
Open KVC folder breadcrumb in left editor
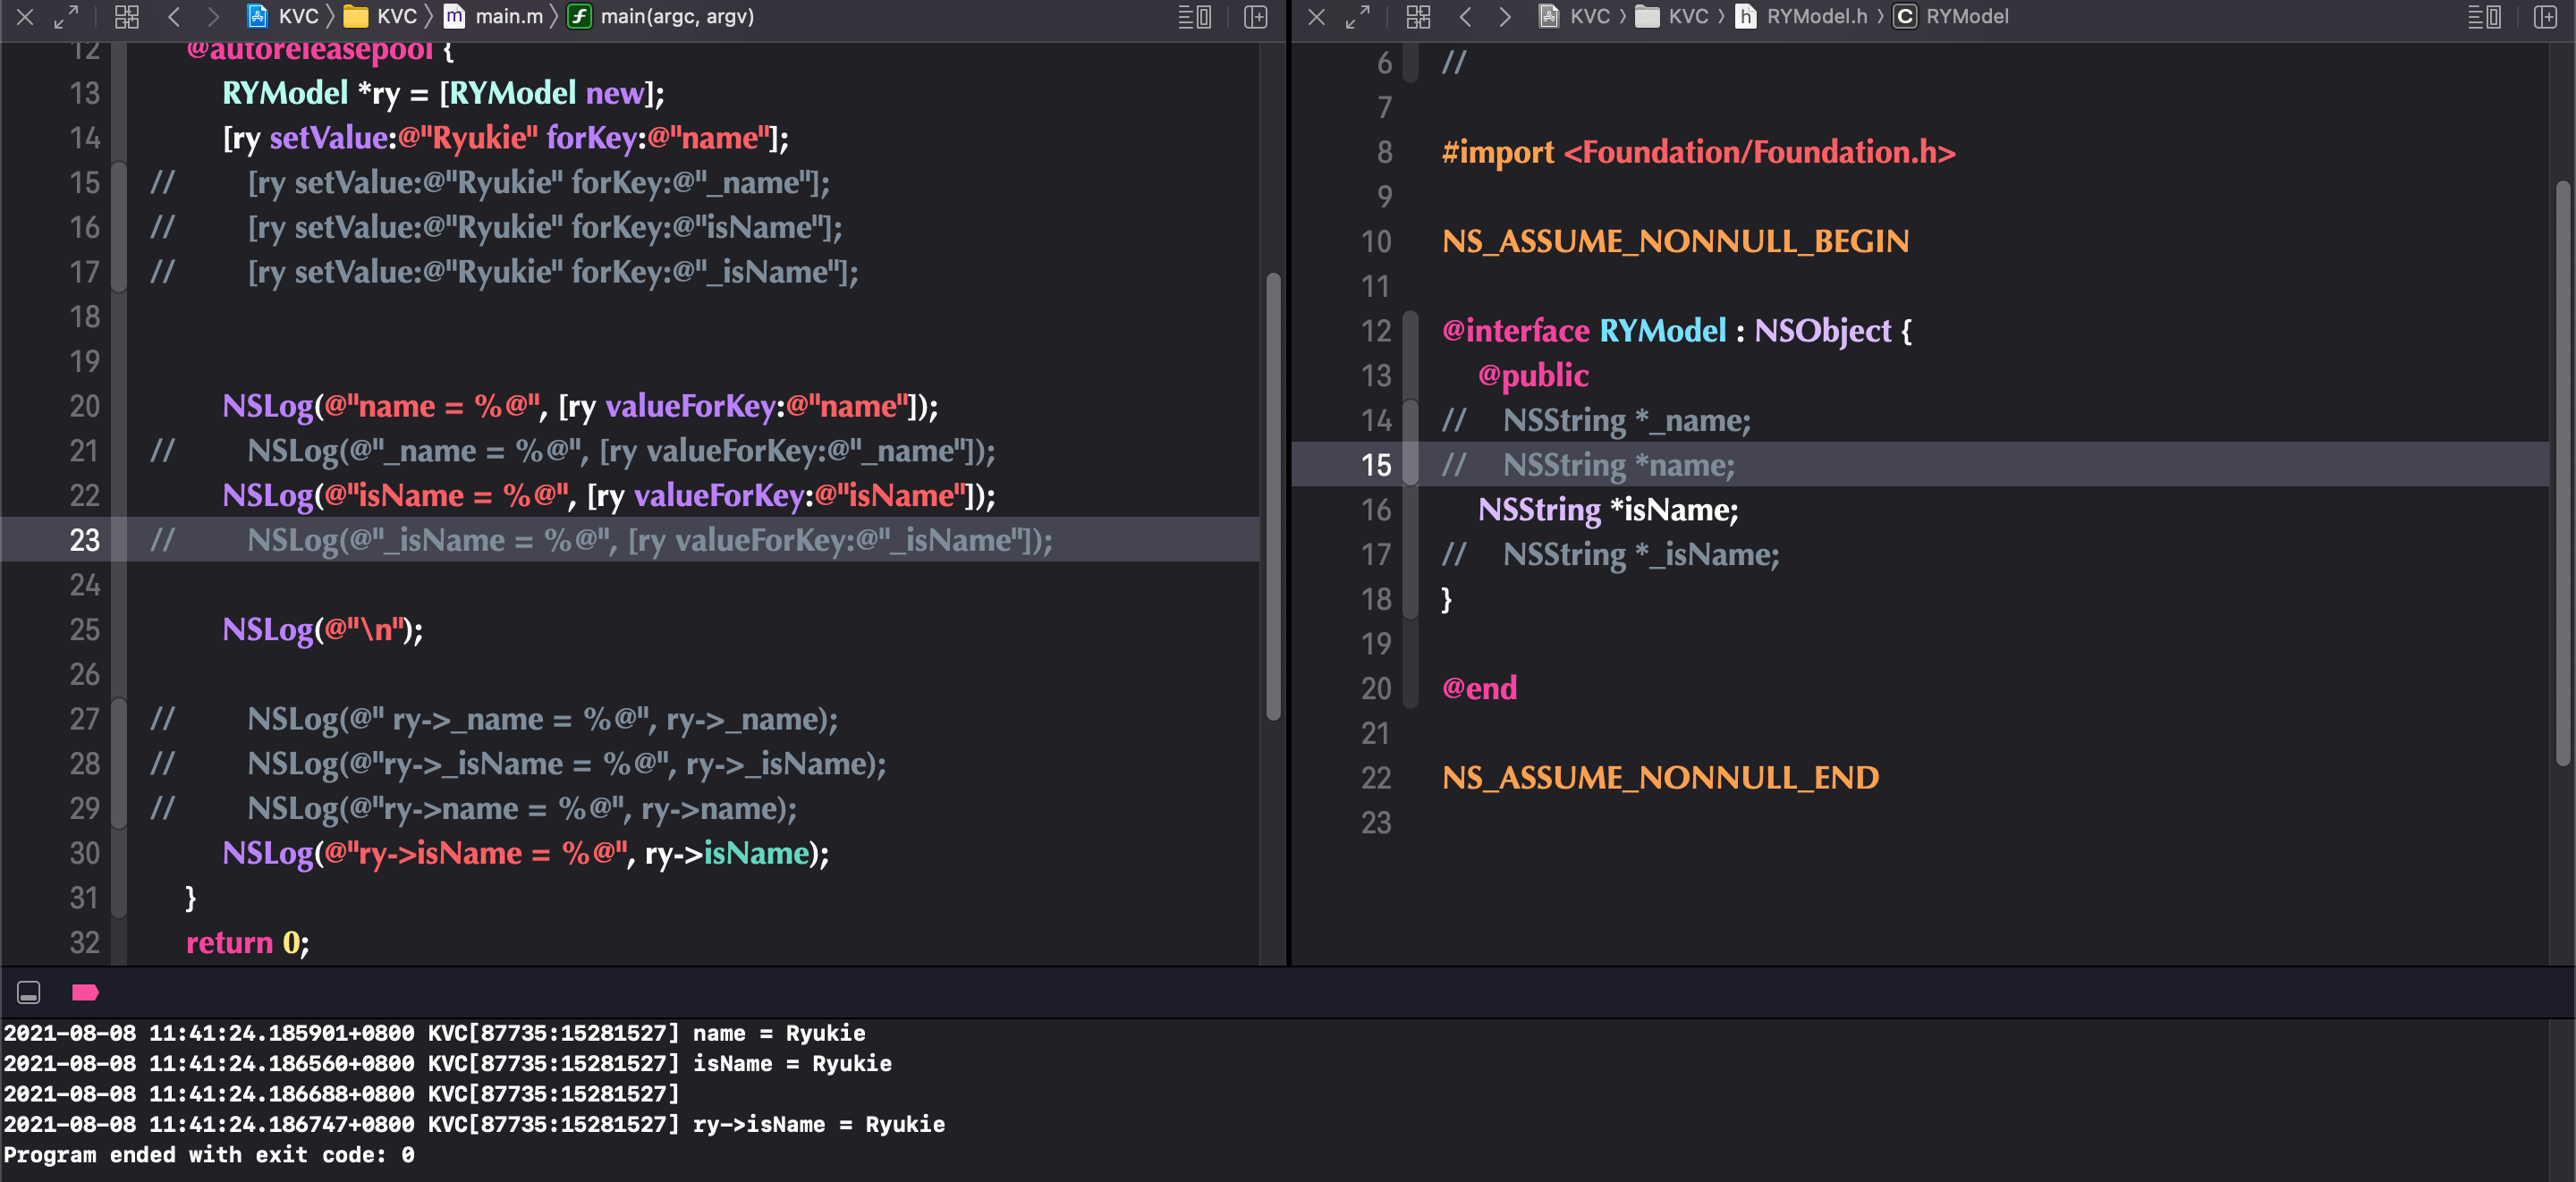point(380,17)
